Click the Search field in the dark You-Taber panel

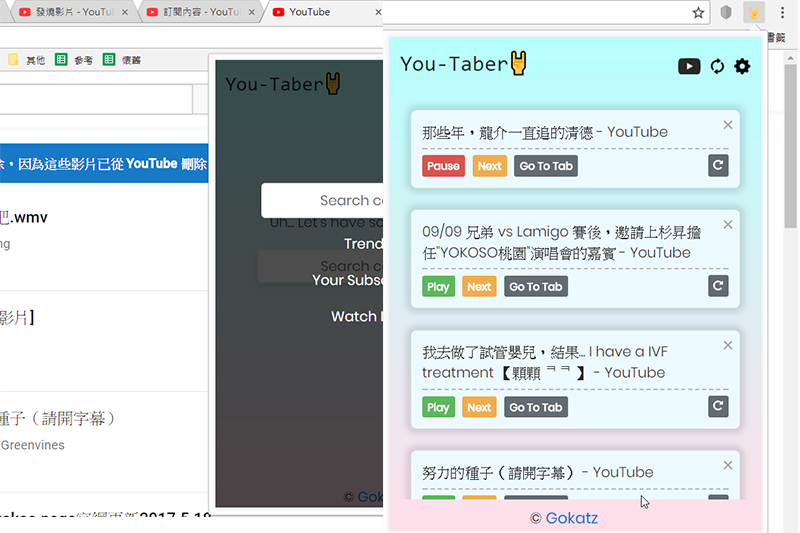[x=322, y=200]
